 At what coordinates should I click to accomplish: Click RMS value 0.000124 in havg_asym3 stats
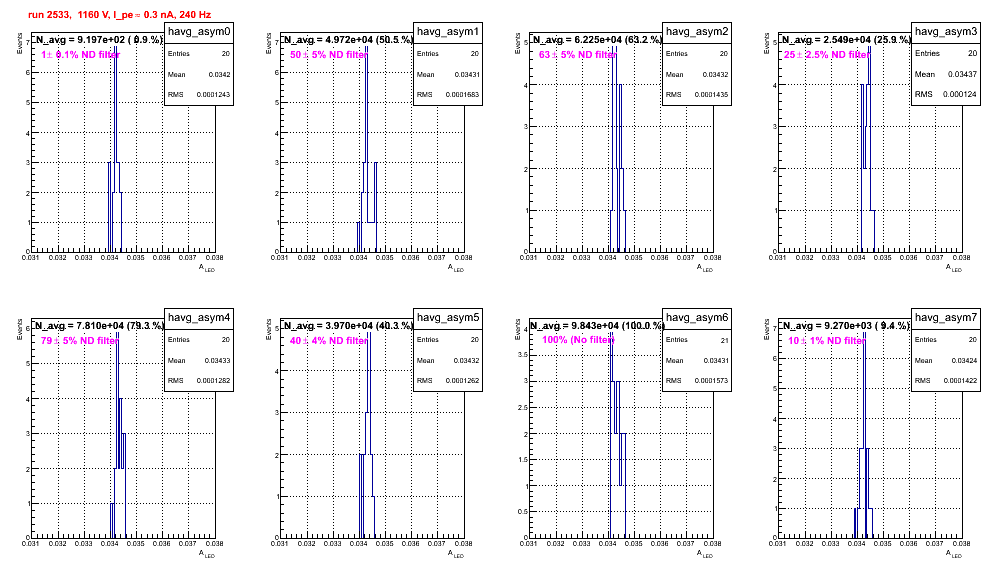tap(960, 94)
